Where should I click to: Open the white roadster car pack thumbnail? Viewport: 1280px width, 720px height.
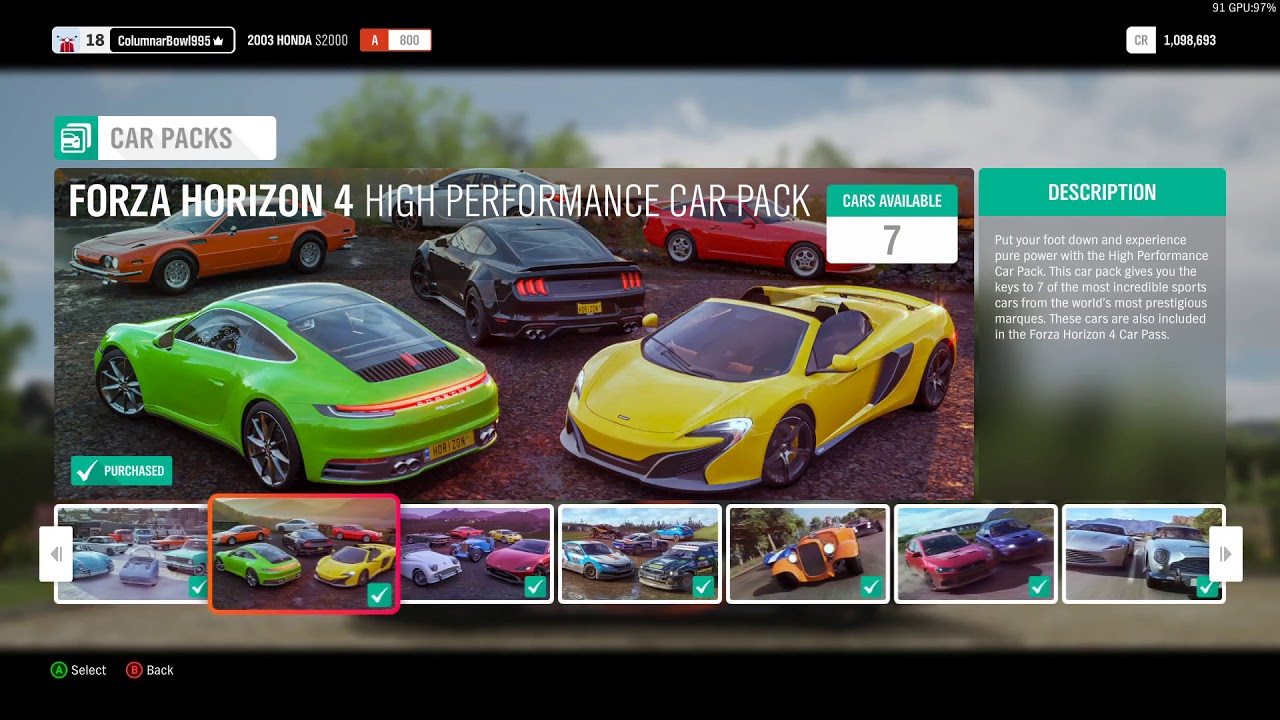475,554
